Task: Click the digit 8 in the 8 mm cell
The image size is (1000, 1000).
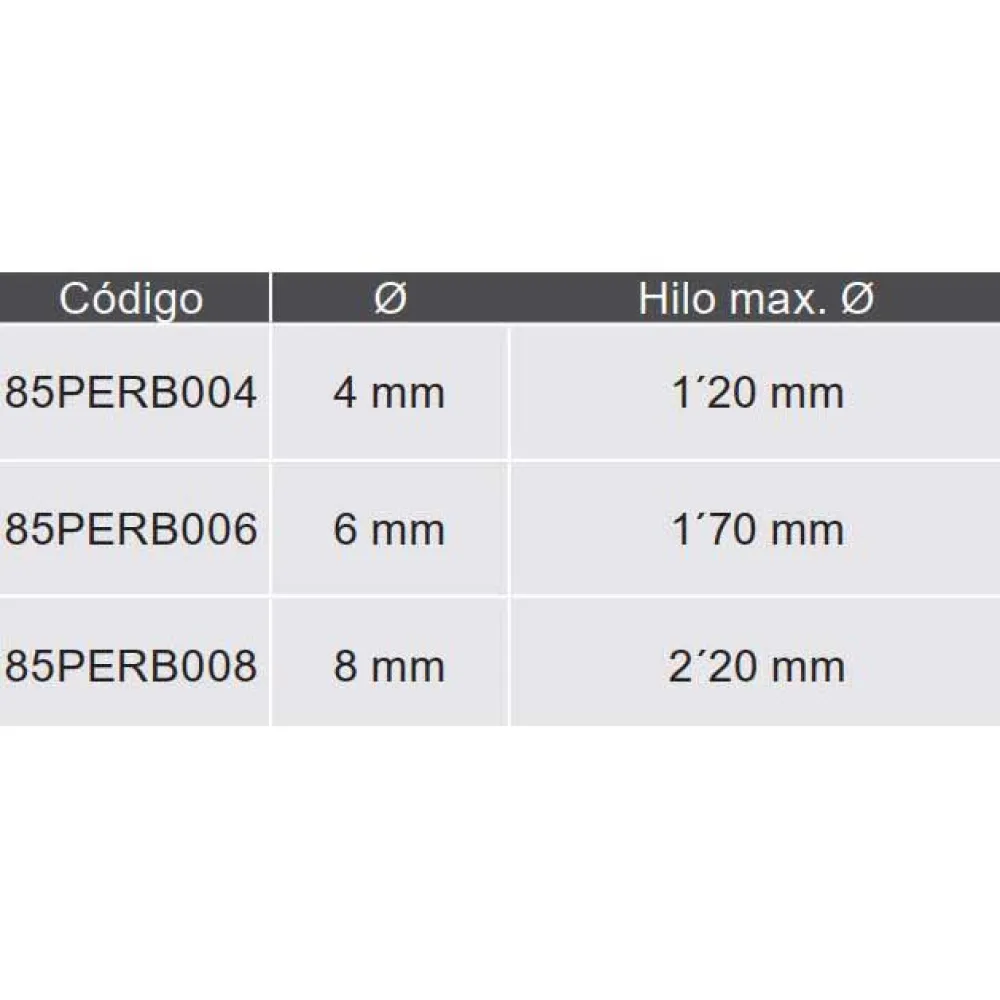Action: point(345,666)
